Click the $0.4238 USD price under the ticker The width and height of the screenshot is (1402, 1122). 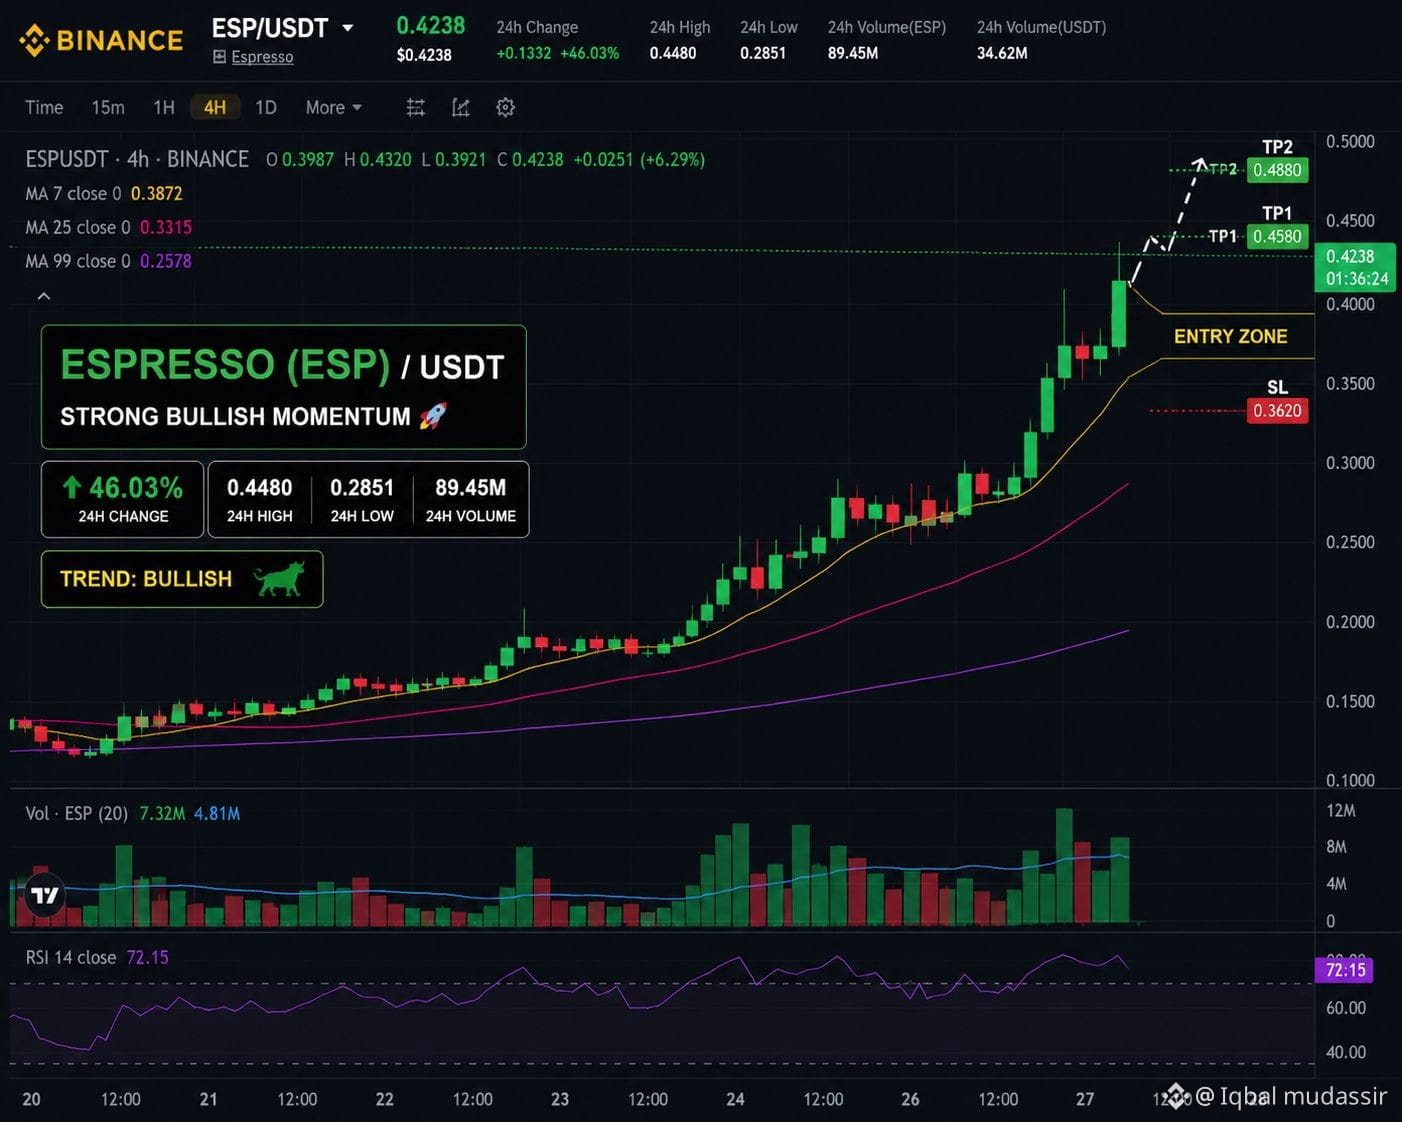(424, 55)
